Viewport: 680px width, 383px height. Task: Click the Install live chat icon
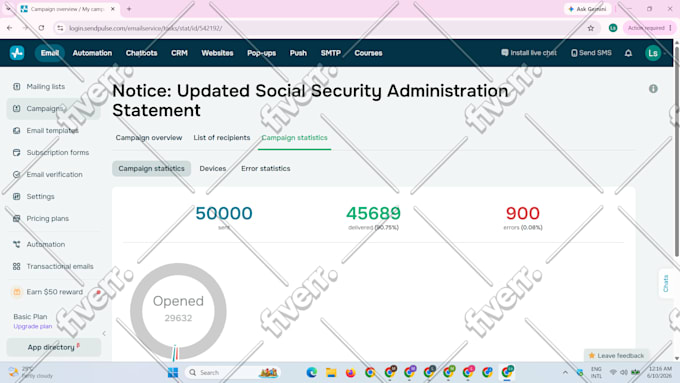504,52
